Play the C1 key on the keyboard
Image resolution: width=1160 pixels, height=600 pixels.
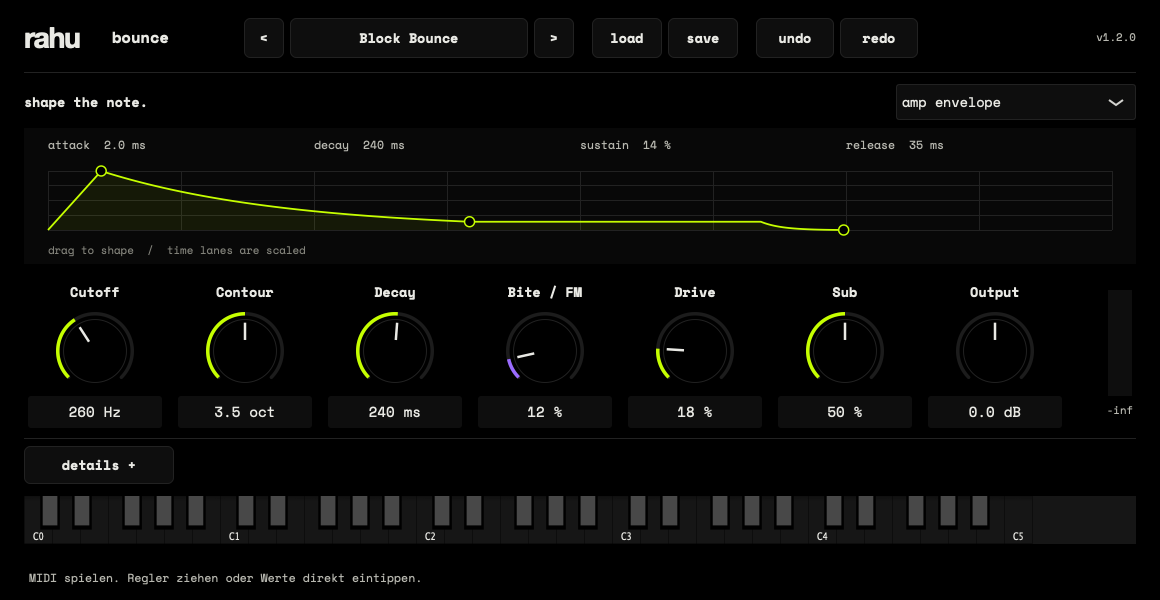pos(234,536)
